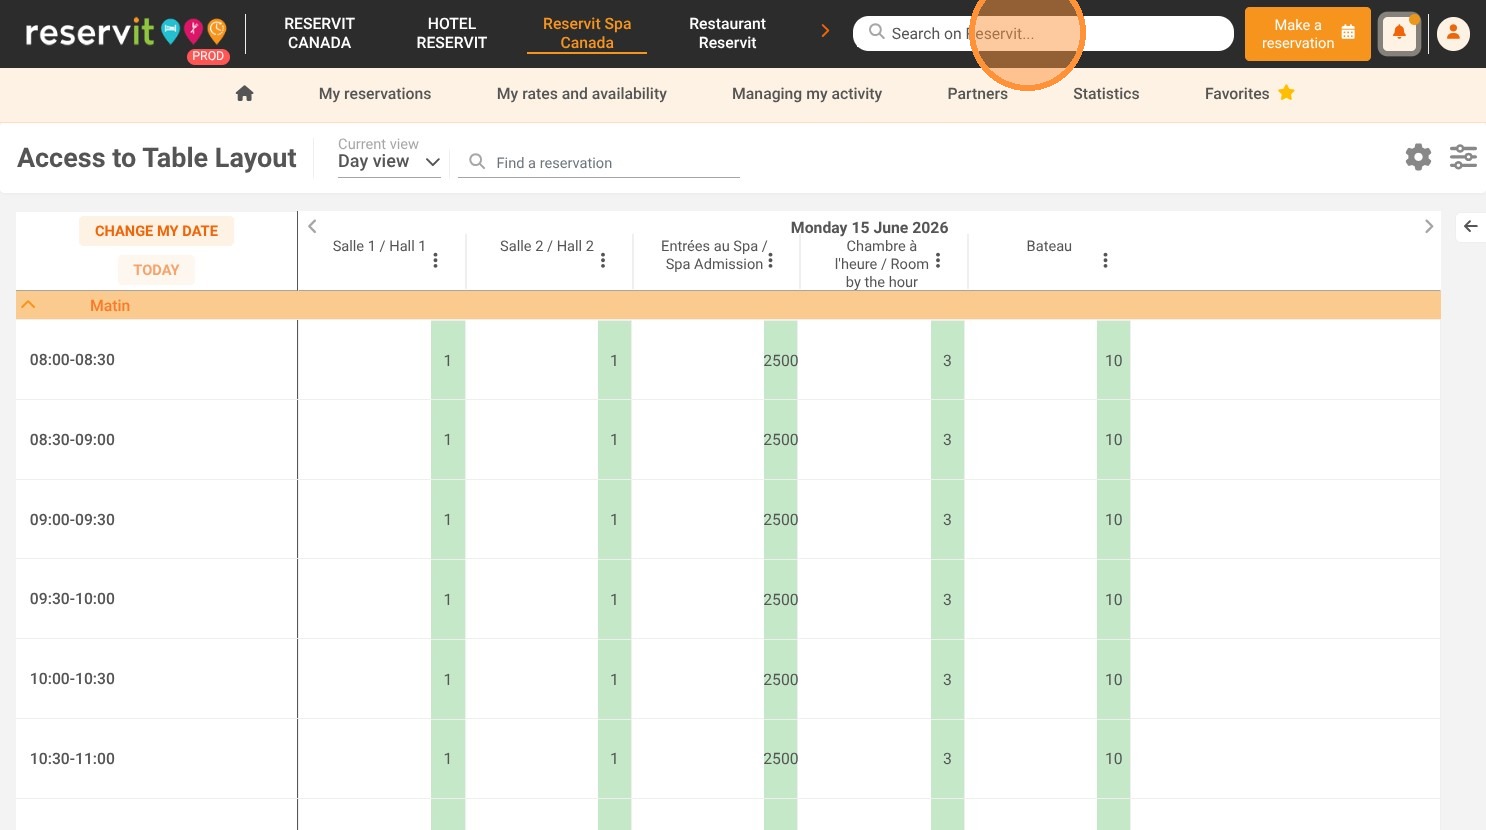Open the Day view dropdown
1486x830 pixels.
pyautogui.click(x=389, y=161)
